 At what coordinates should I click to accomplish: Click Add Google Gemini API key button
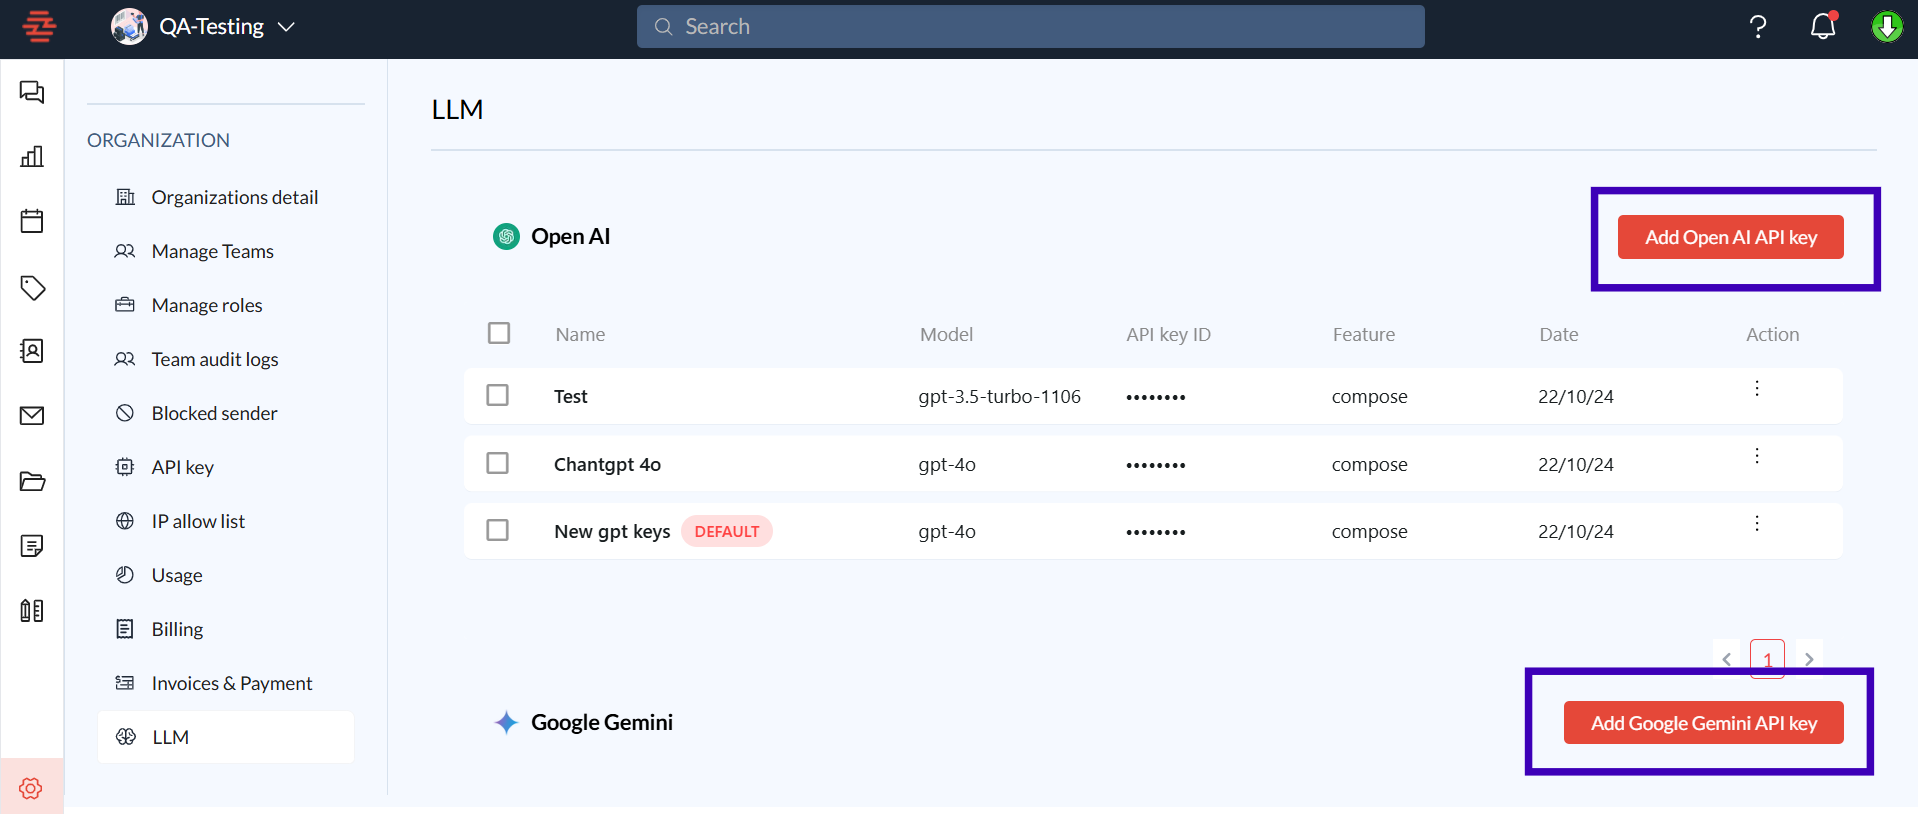click(x=1703, y=723)
